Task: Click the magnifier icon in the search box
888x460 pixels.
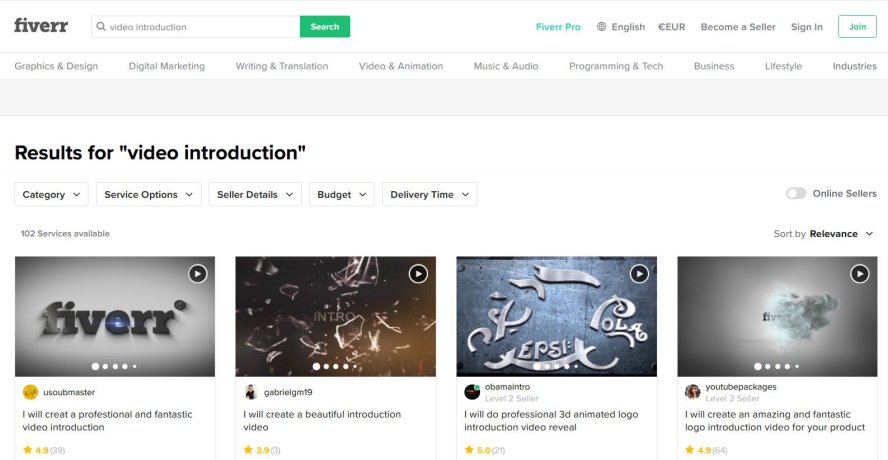Action: tap(101, 27)
